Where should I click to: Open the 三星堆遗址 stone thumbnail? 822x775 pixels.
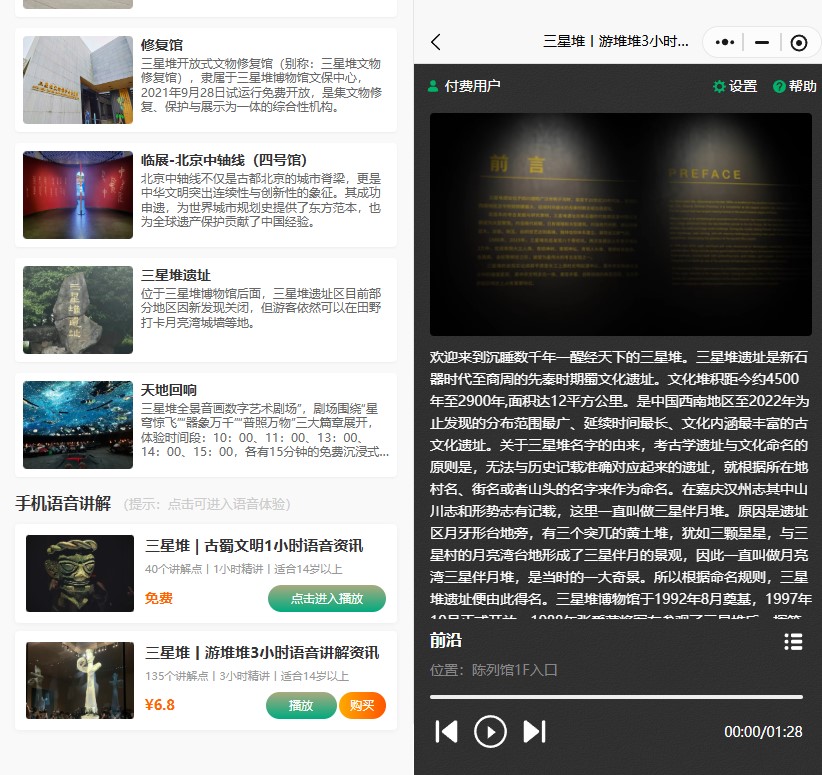point(78,309)
